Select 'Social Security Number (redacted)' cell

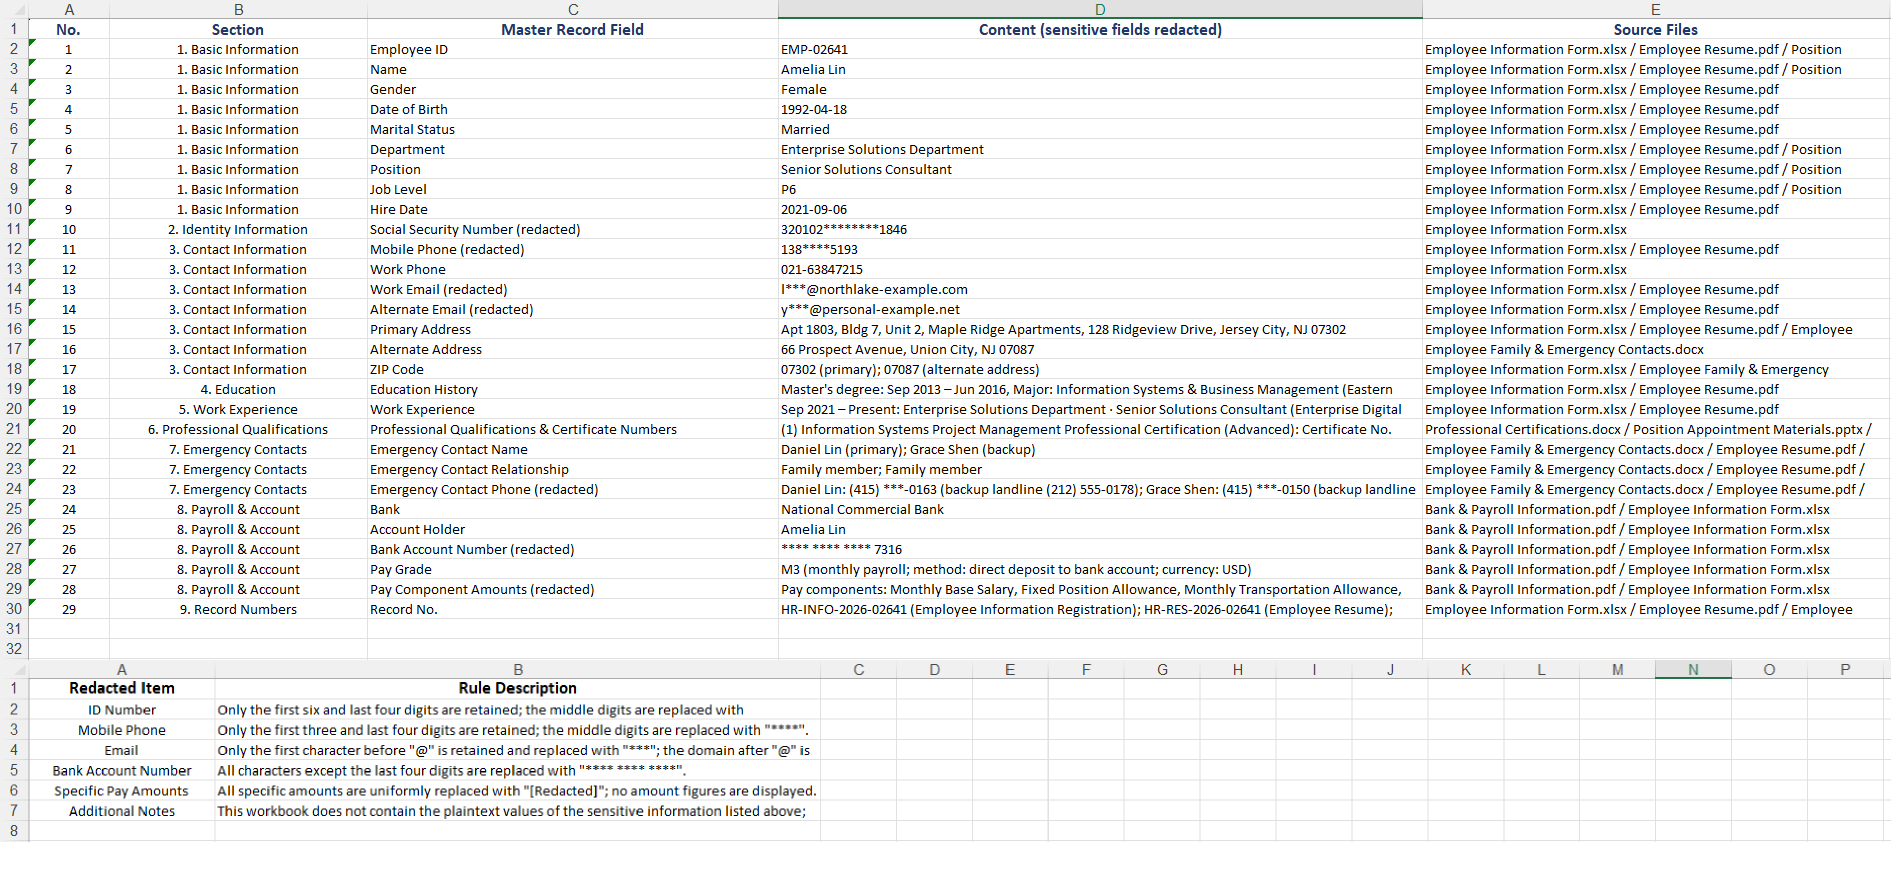[x=573, y=229]
